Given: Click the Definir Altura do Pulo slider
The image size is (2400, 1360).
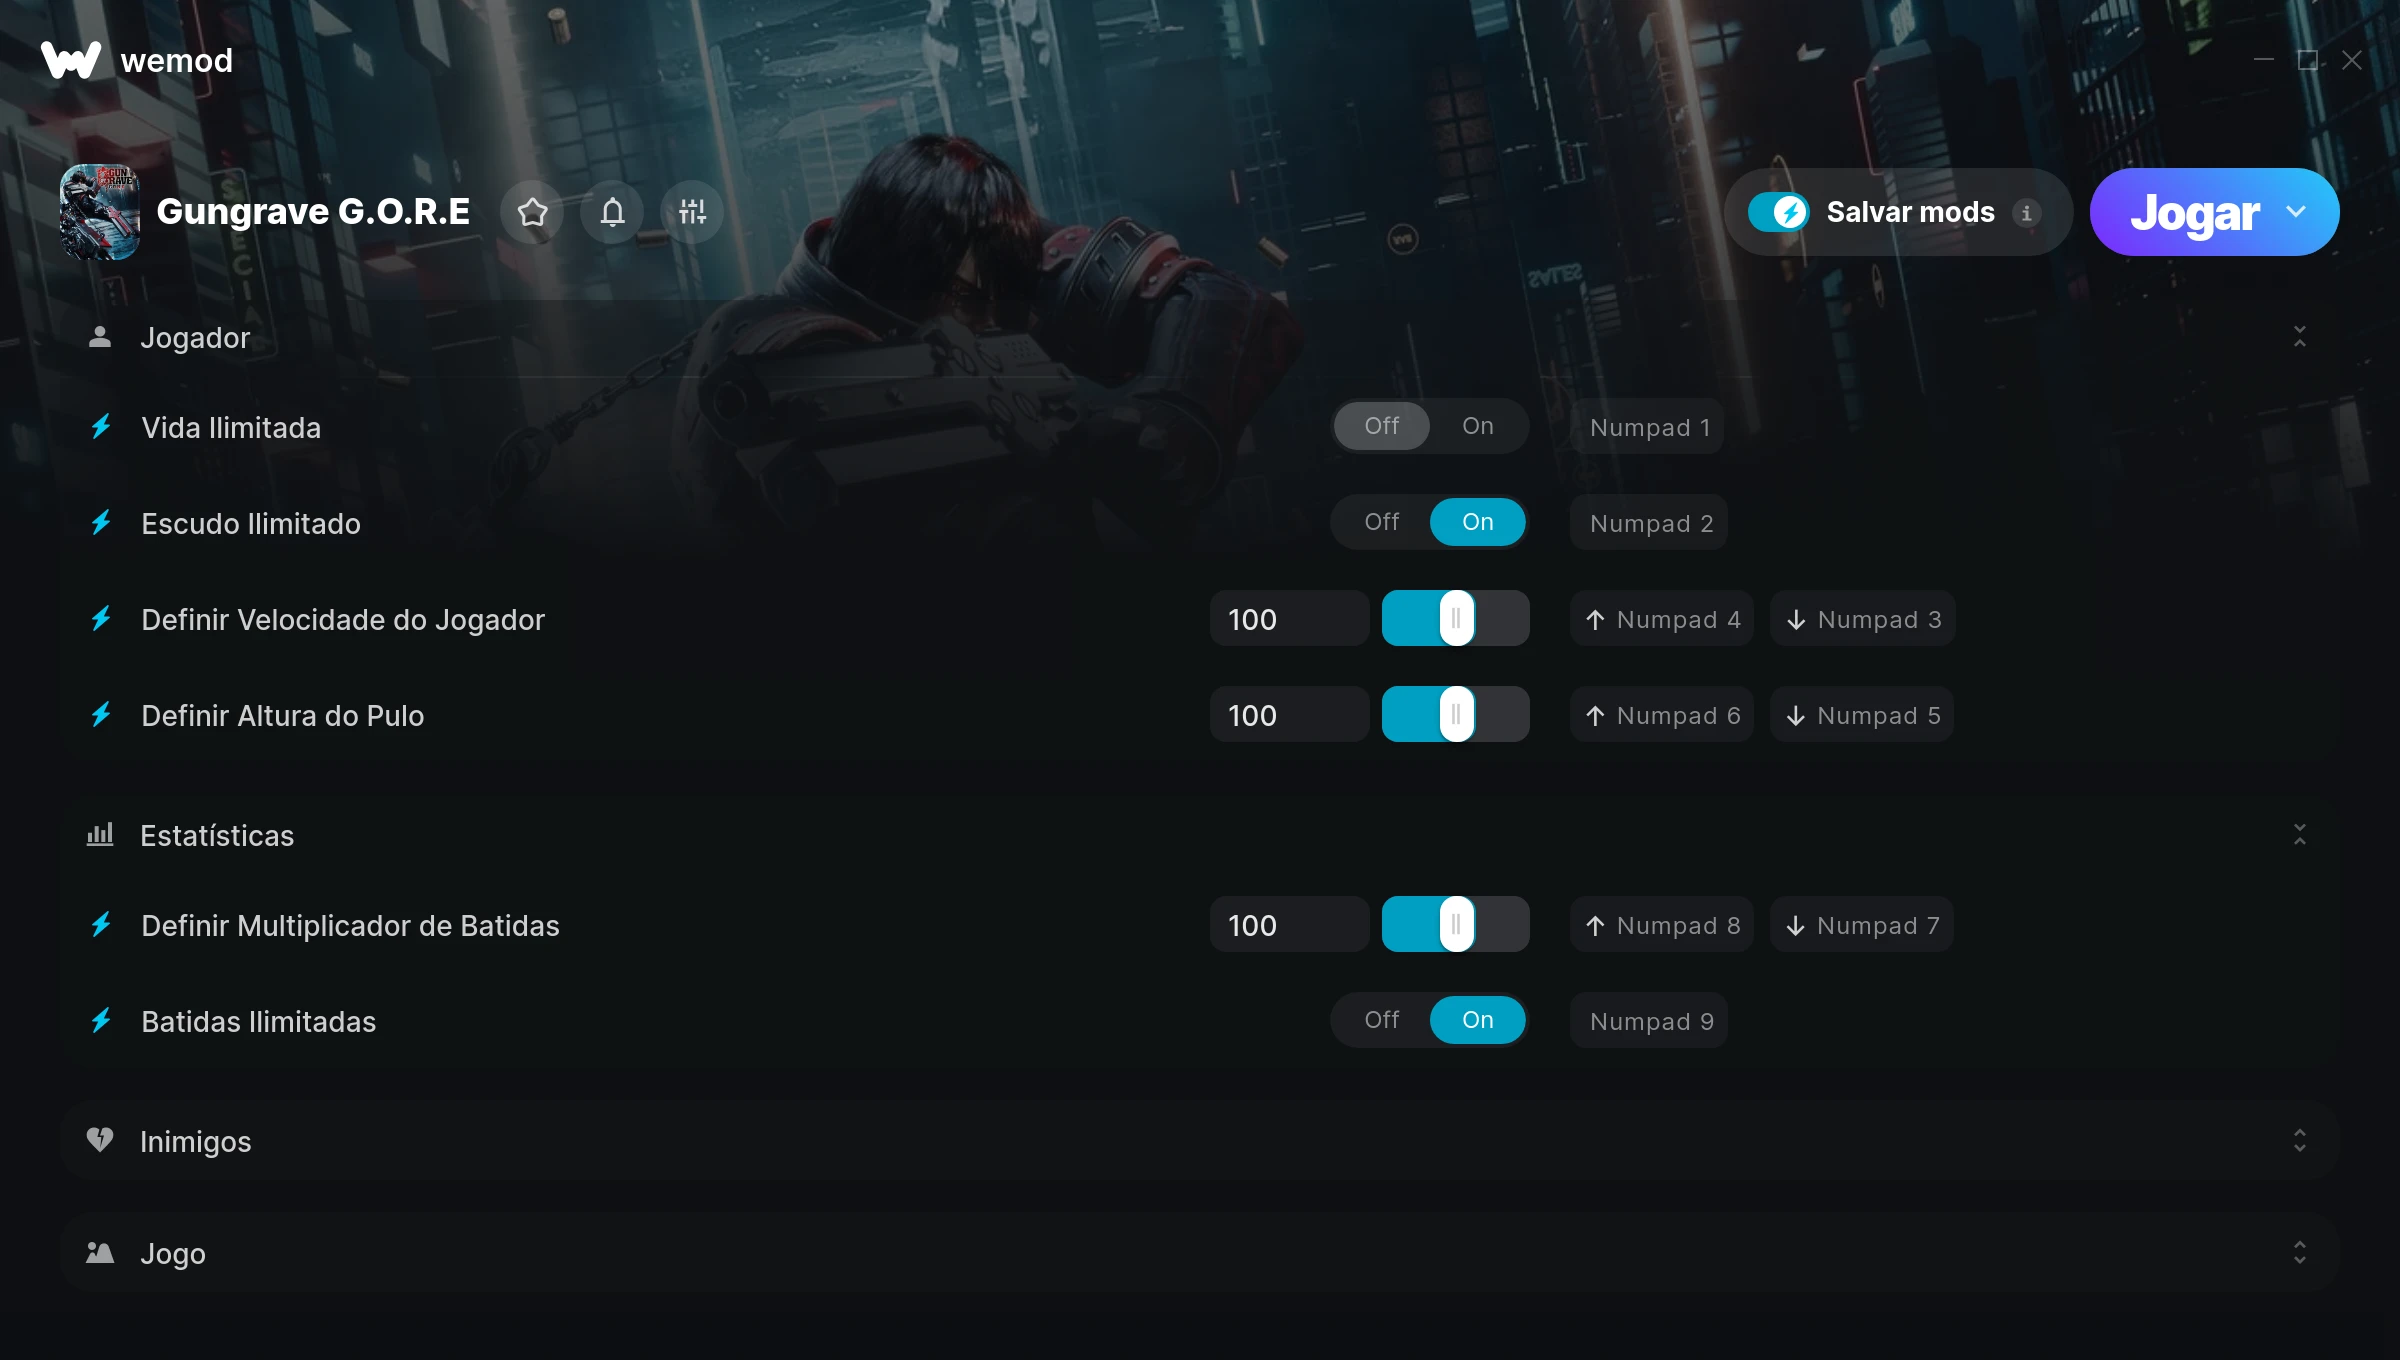Looking at the screenshot, I should click(x=1456, y=714).
